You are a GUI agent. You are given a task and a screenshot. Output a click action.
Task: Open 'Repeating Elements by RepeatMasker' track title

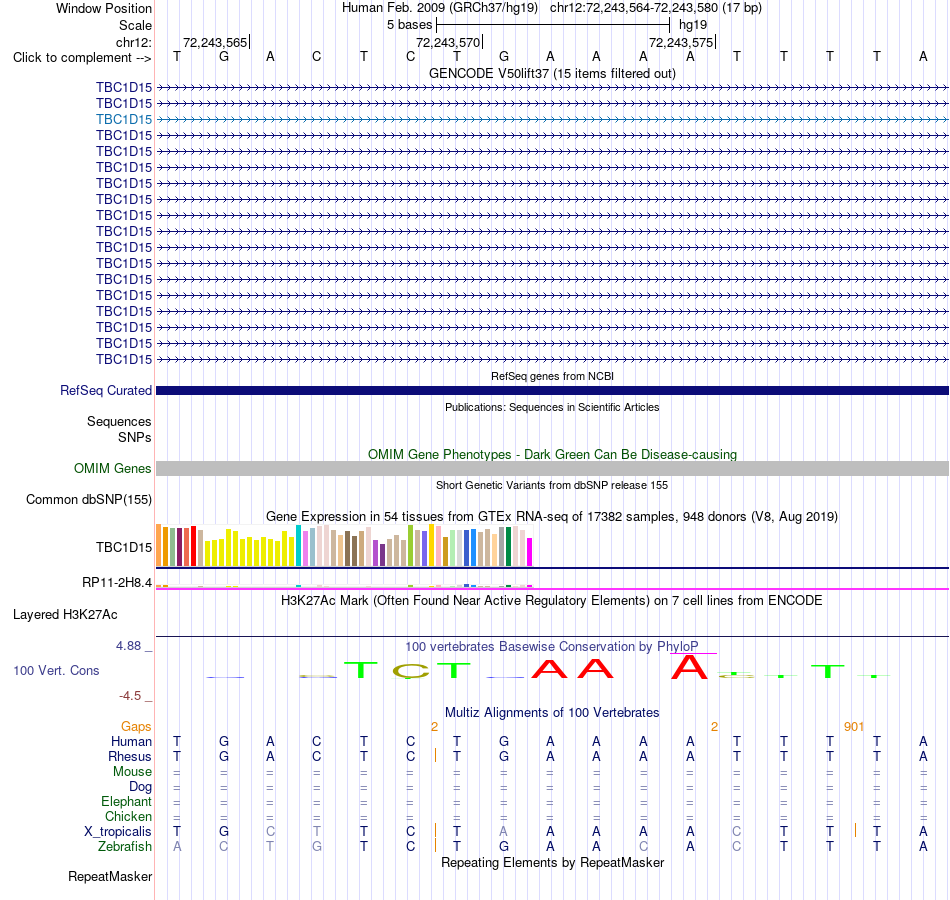[552, 862]
